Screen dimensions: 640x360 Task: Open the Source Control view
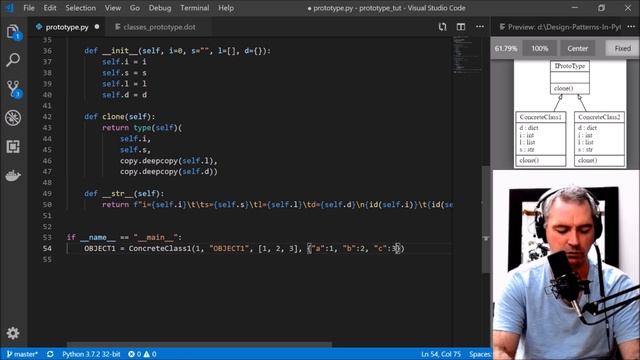13,89
